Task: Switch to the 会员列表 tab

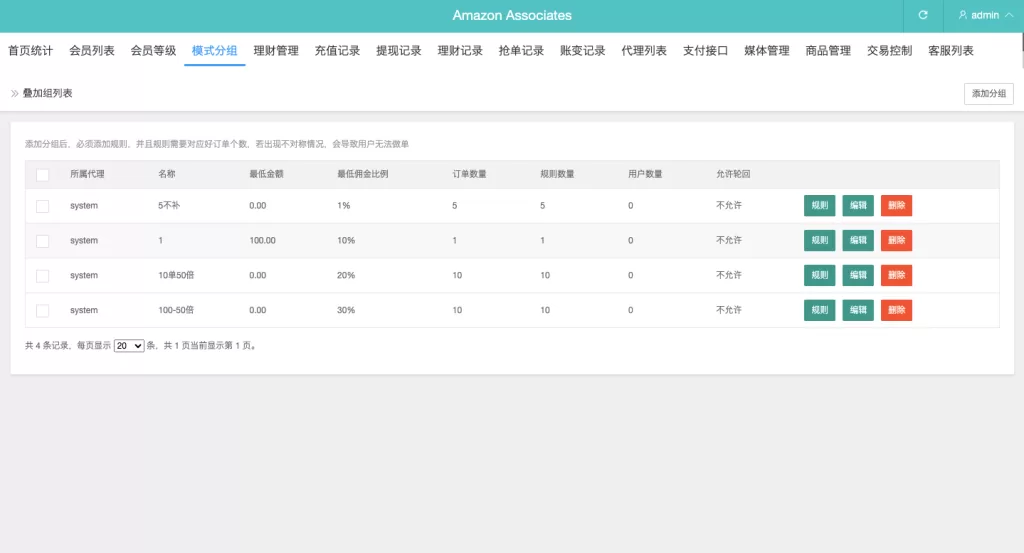Action: click(92, 51)
